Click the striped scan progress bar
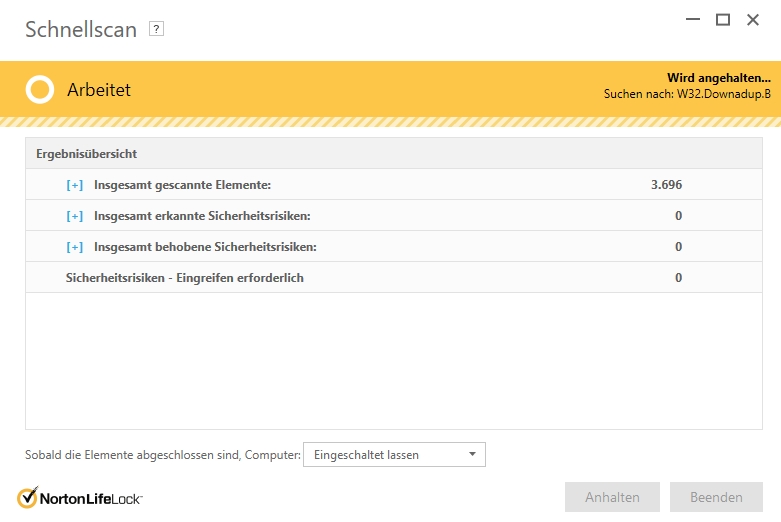Image resolution: width=781 pixels, height=522 pixels. (390, 122)
